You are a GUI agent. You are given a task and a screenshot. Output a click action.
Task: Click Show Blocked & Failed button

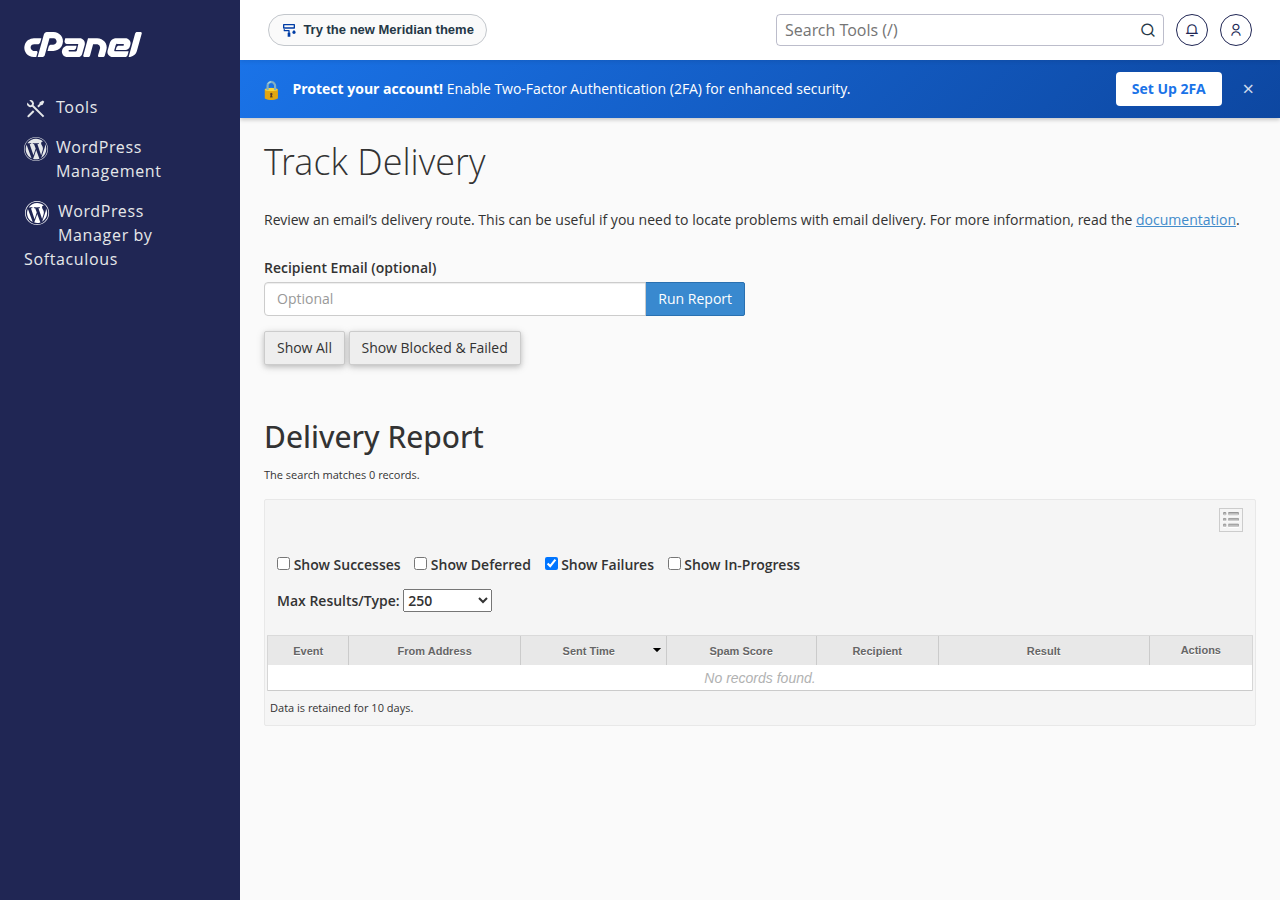point(434,348)
